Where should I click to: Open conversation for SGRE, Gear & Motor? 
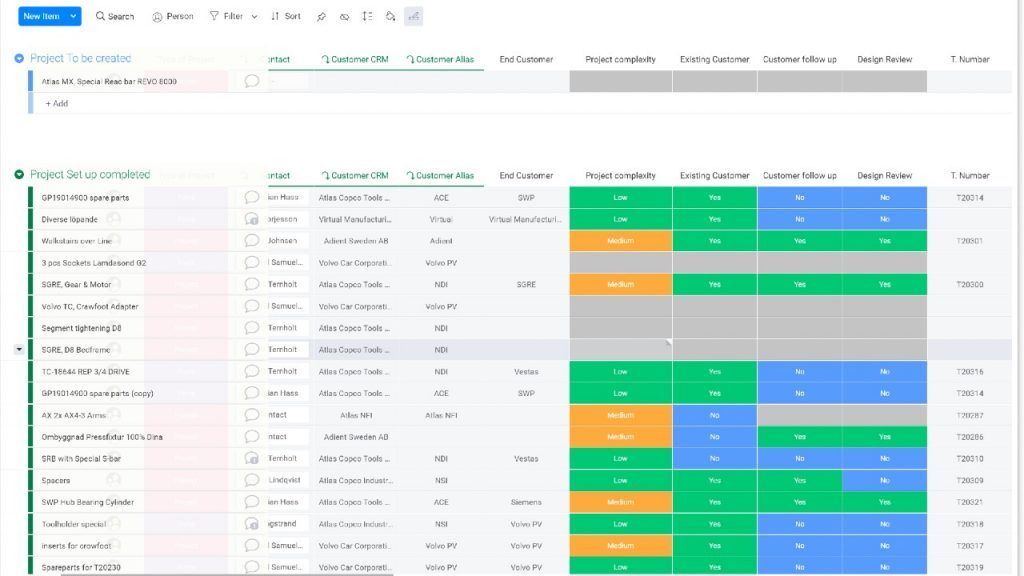point(251,284)
